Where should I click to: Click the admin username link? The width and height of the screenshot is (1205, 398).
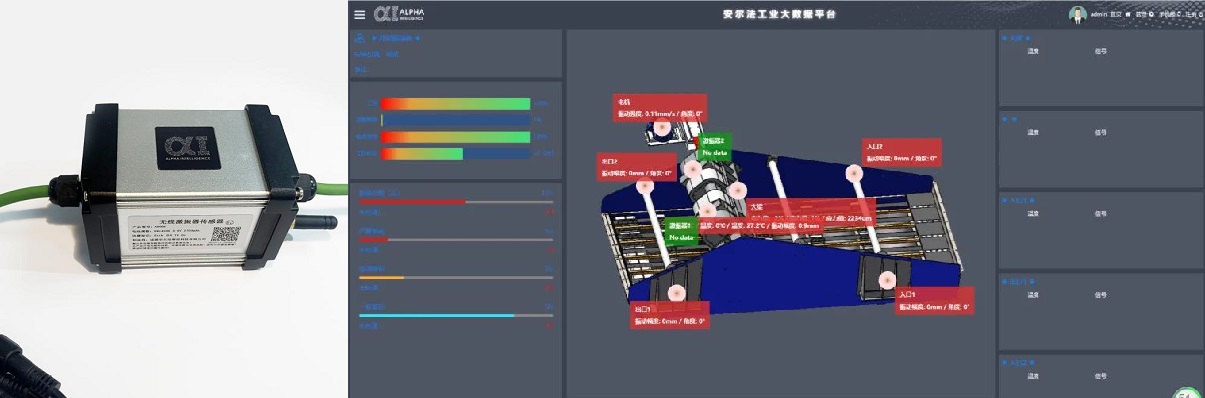(x=1098, y=15)
